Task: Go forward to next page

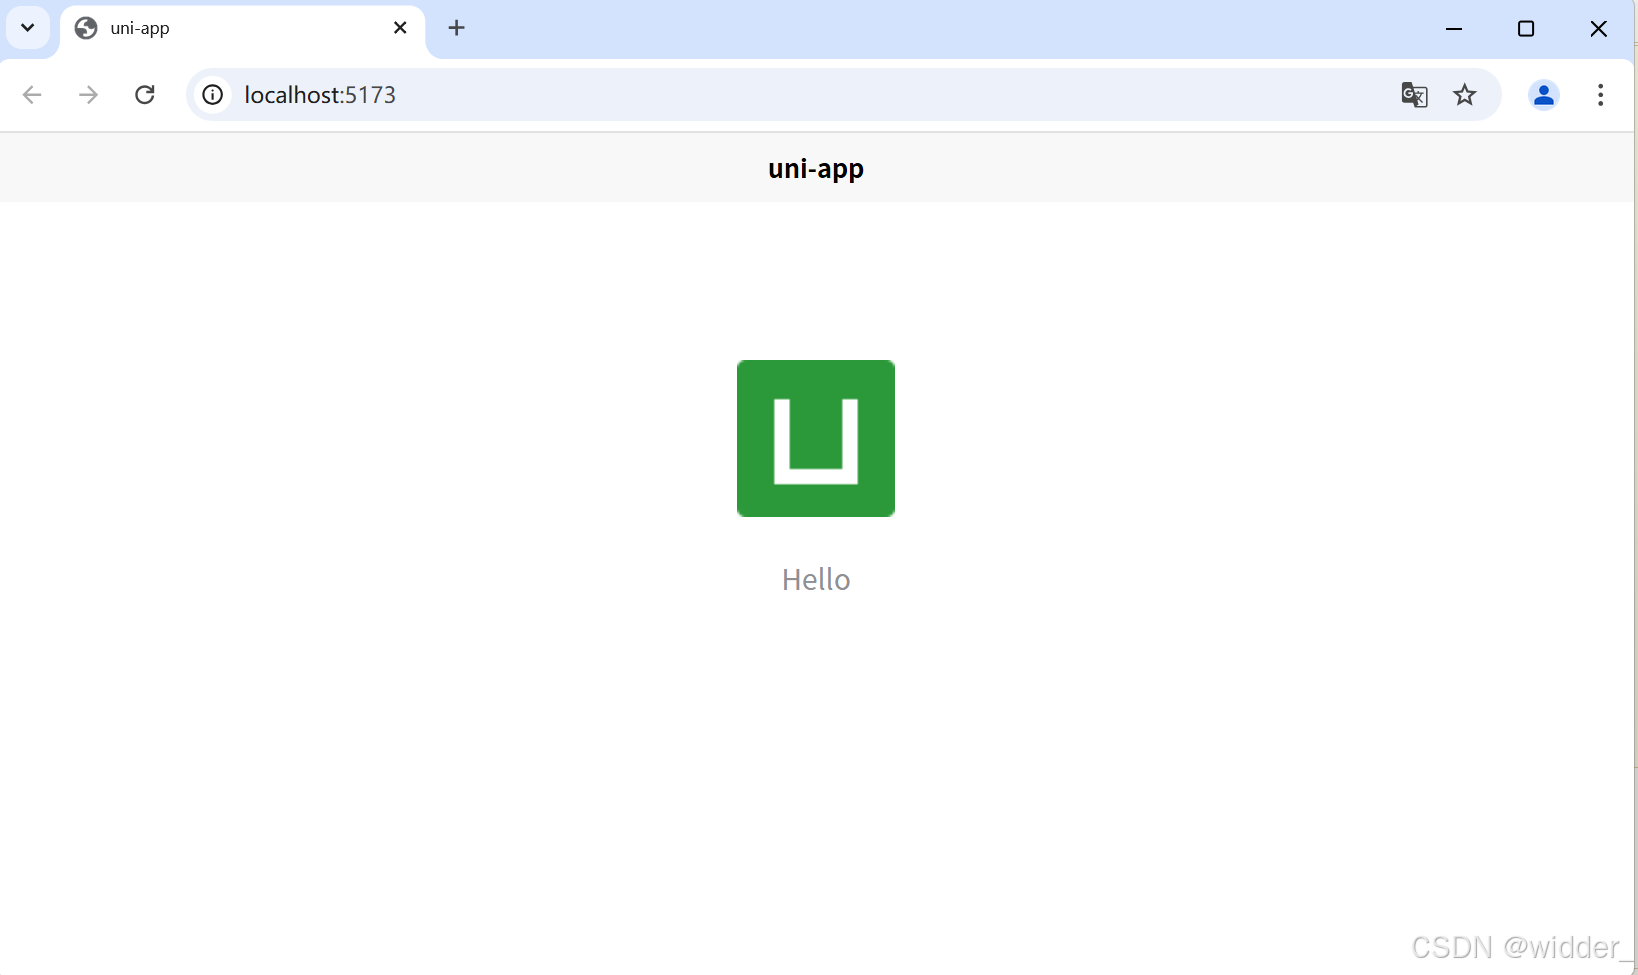Action: [88, 95]
